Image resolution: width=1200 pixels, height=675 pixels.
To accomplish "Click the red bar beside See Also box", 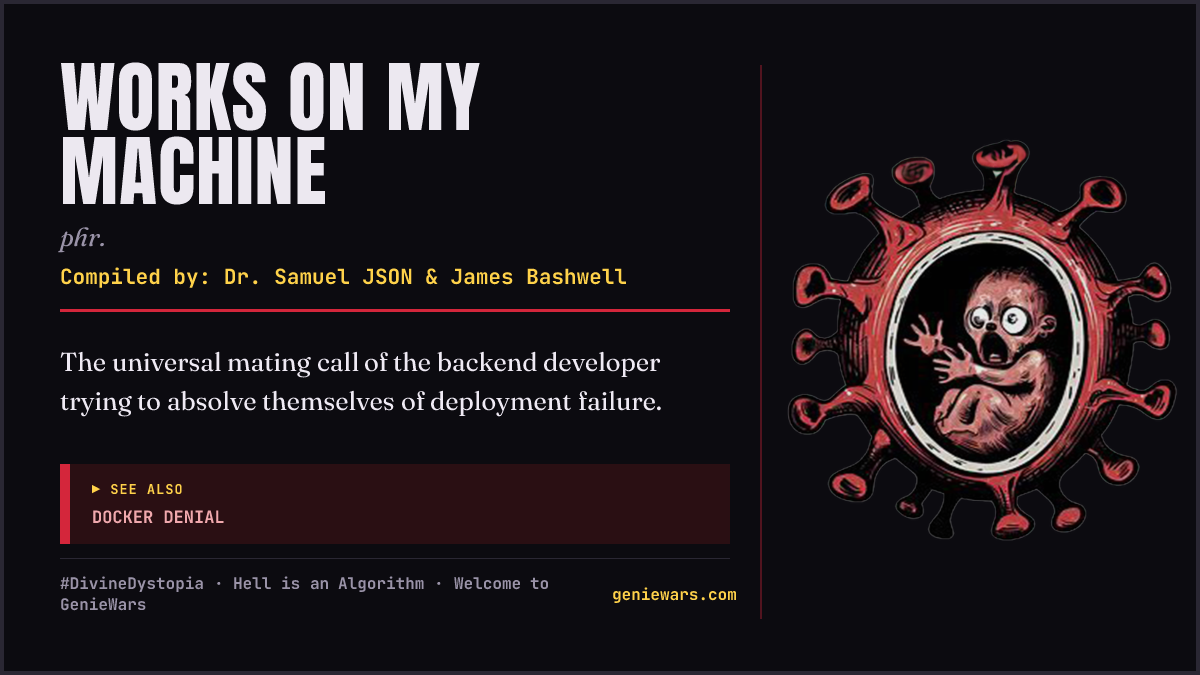I will [x=65, y=504].
